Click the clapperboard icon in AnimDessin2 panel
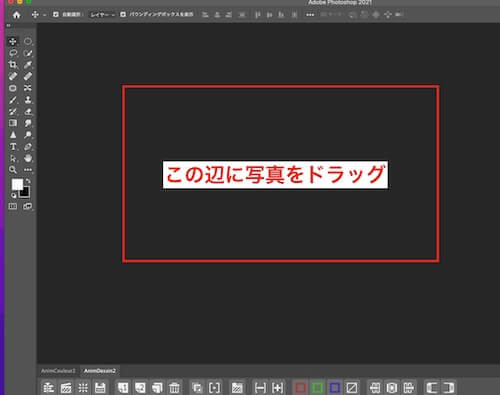The width and height of the screenshot is (500, 395). (66, 388)
